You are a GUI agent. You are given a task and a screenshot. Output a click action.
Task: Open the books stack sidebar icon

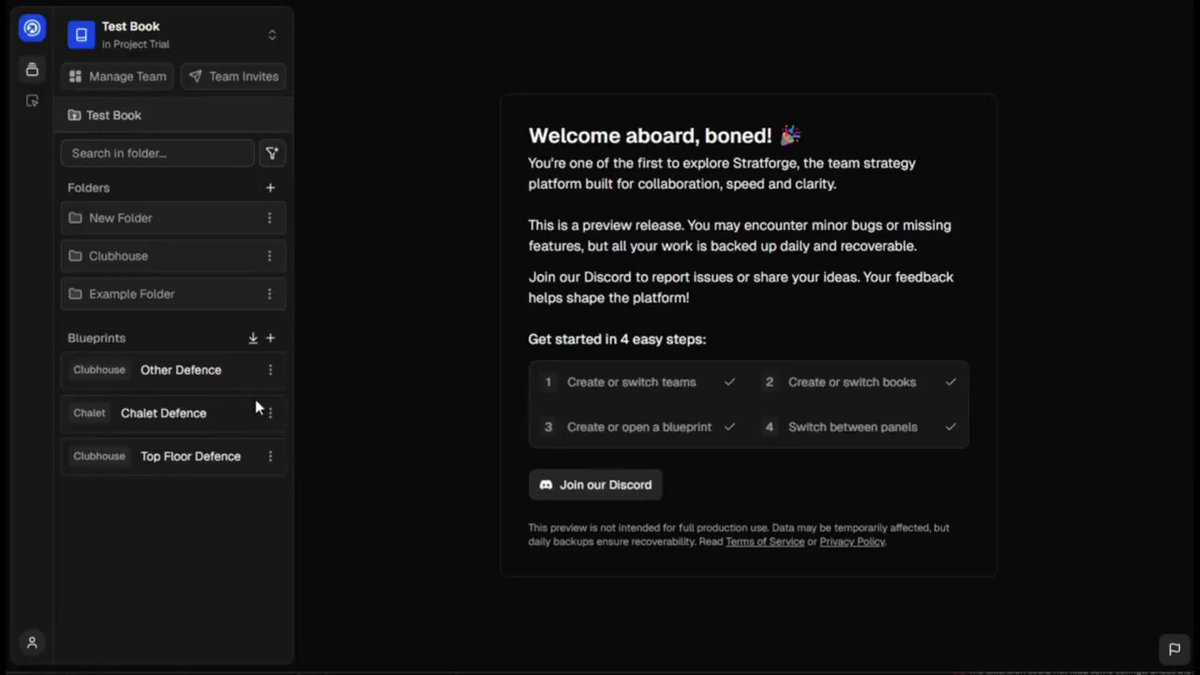pyautogui.click(x=32, y=69)
